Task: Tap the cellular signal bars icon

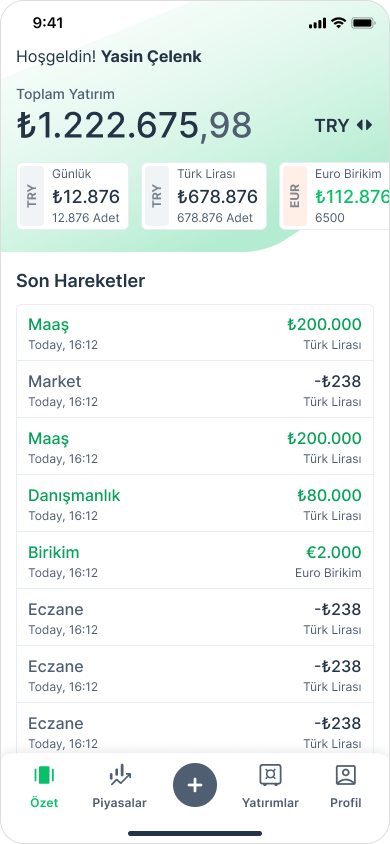Action: (x=317, y=23)
